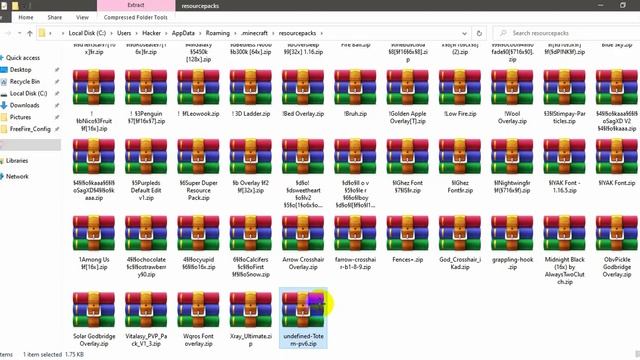Expand the chevron after AppData in path
Image resolution: width=640 pixels, height=360 pixels.
[x=200, y=33]
